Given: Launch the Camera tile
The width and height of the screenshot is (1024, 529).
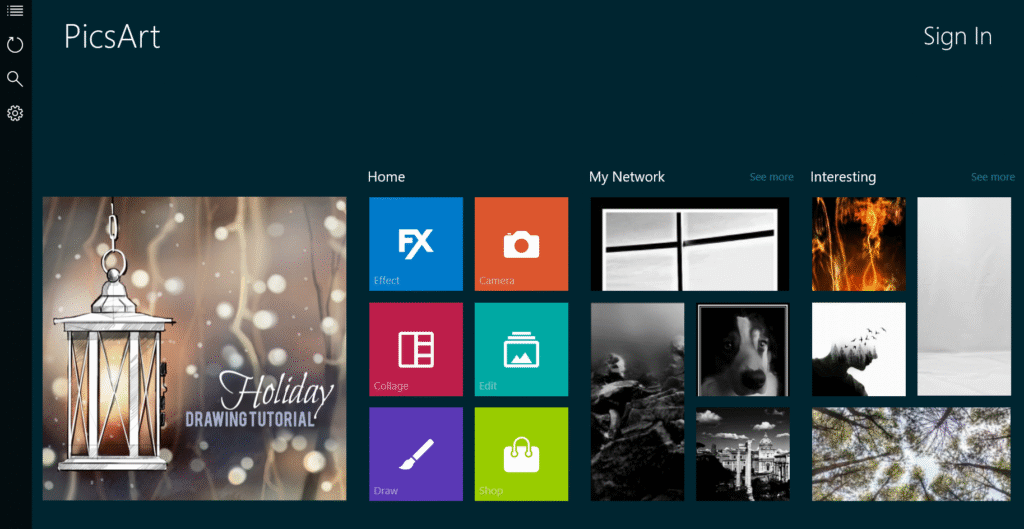Looking at the screenshot, I should 521,244.
